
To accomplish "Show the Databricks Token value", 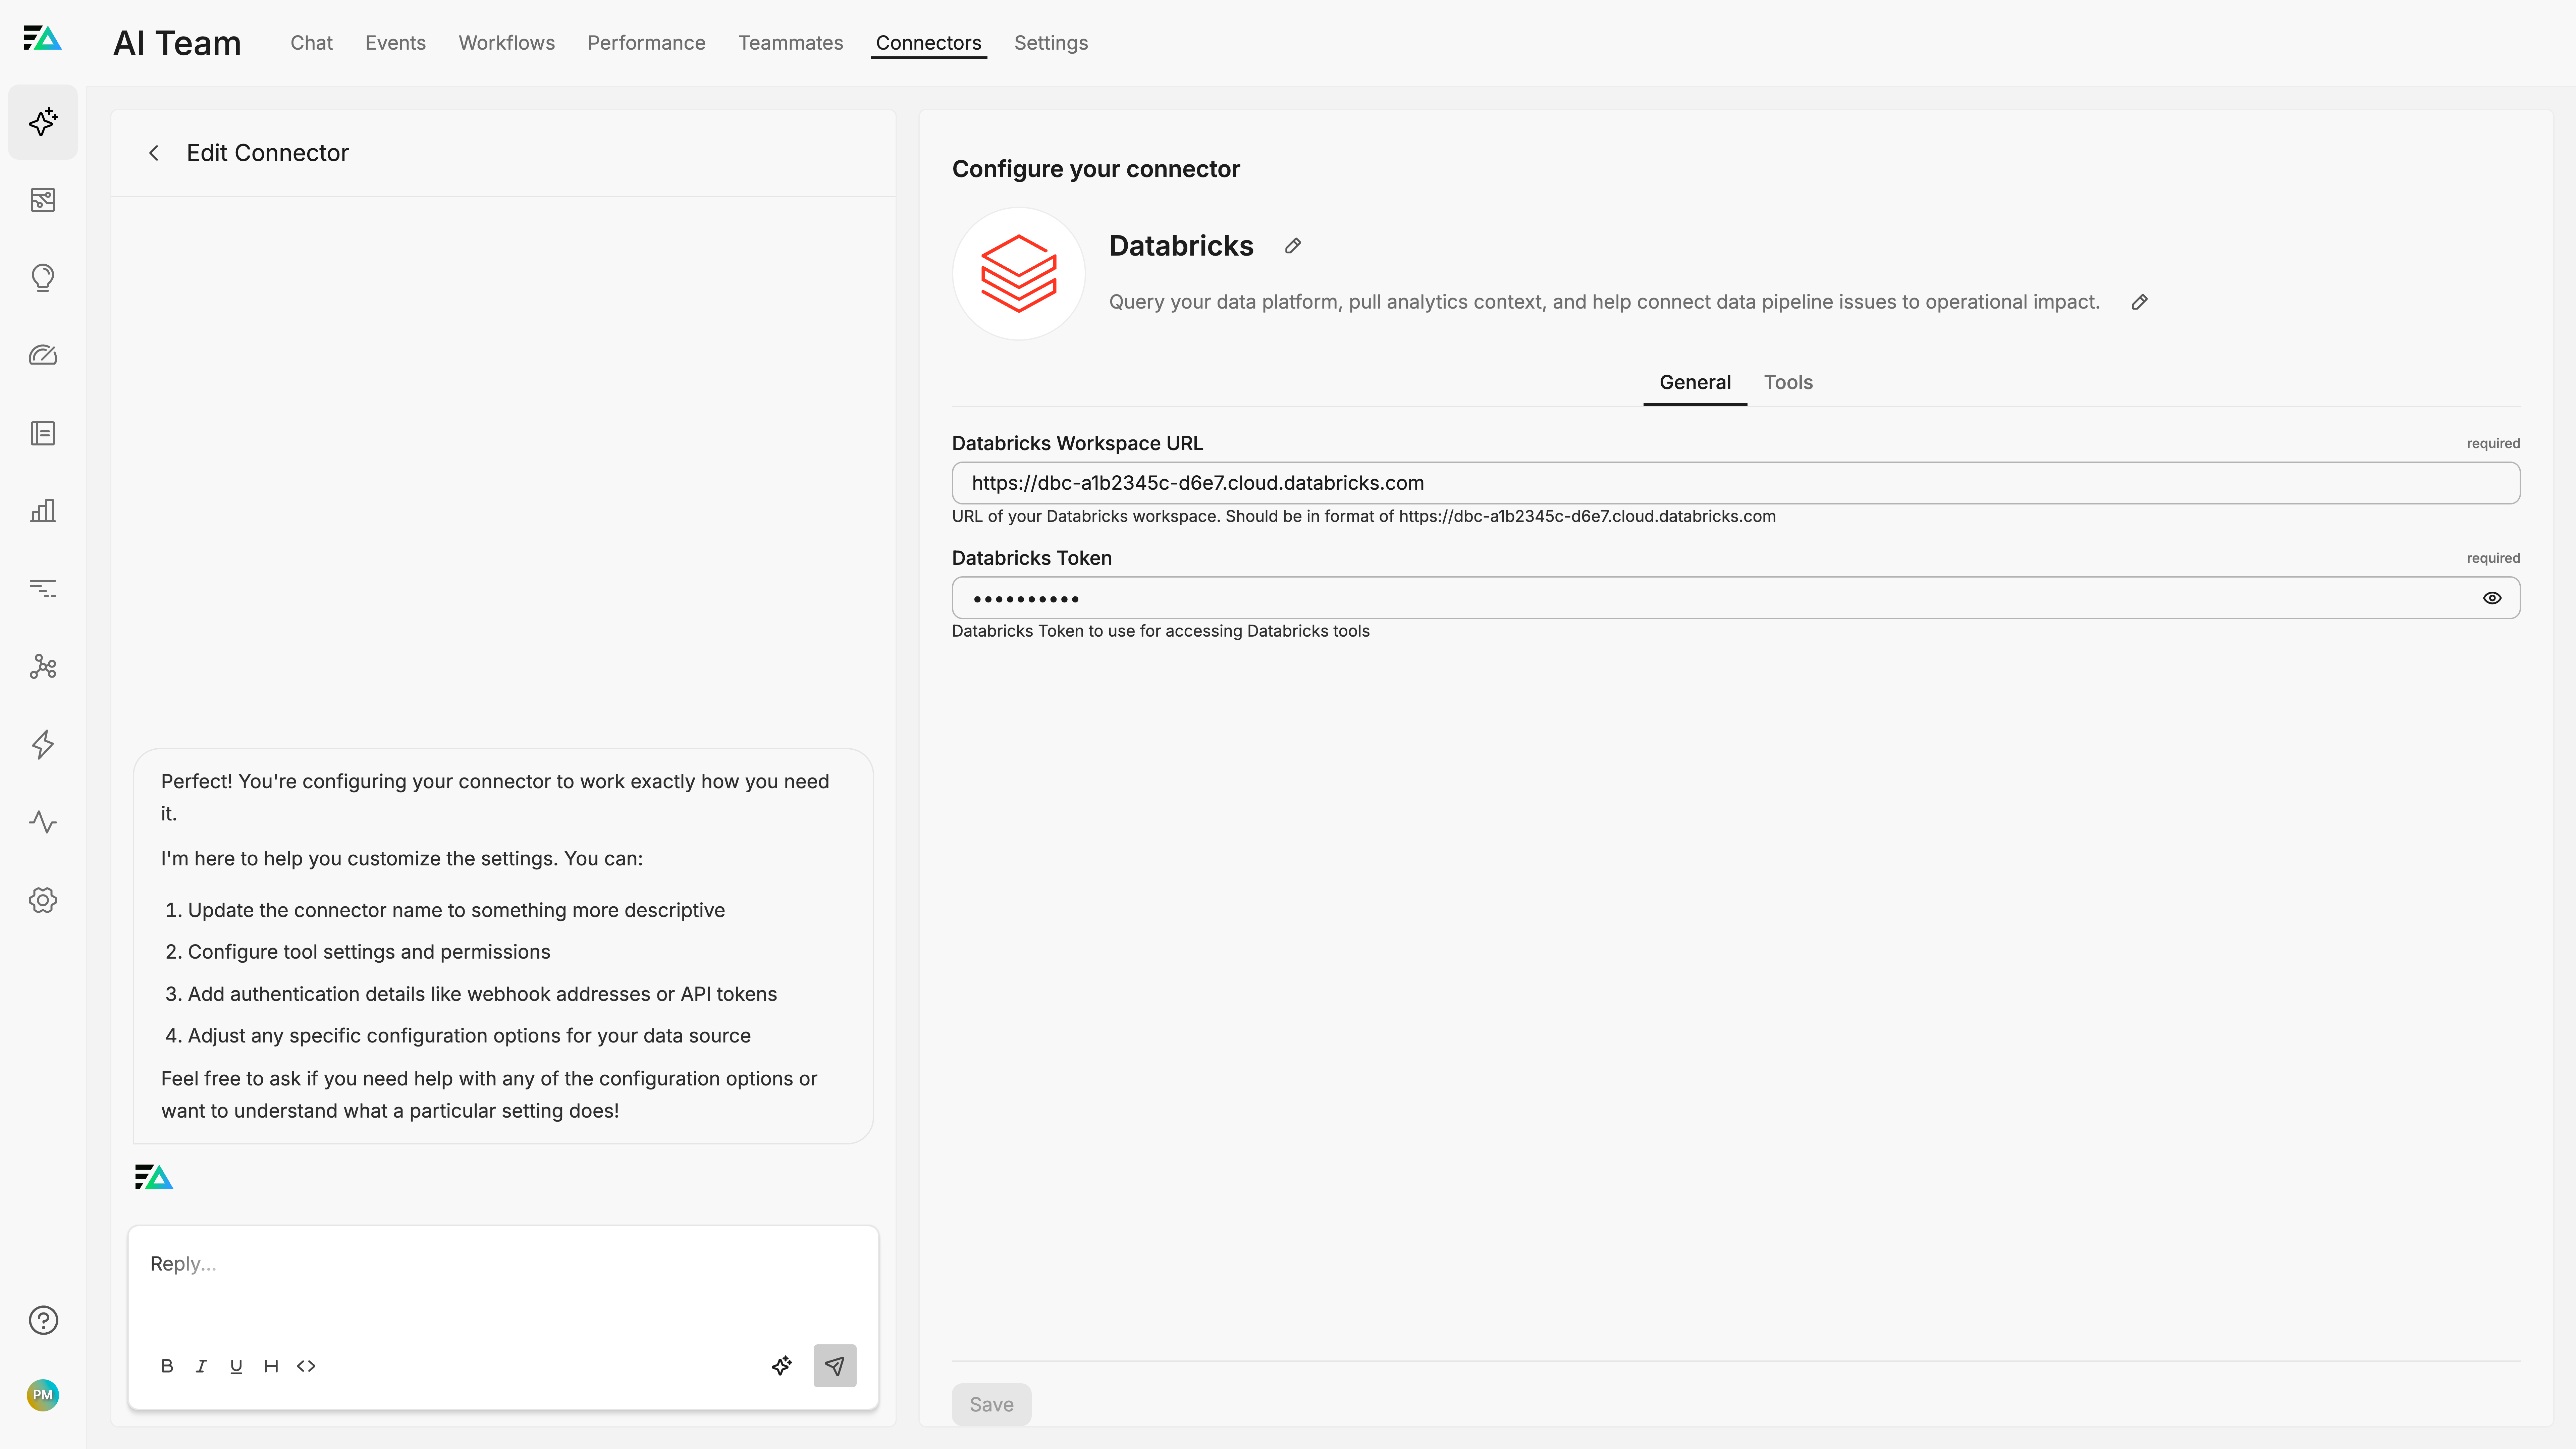I will [x=2492, y=598].
